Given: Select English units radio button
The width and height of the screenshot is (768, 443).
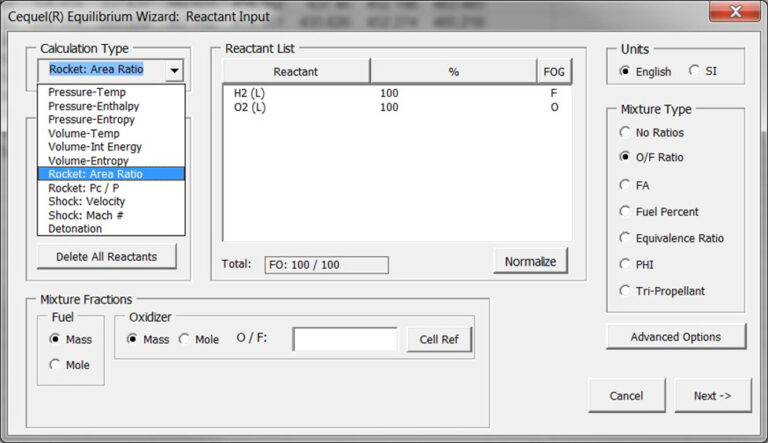Looking at the screenshot, I should 646,72.
